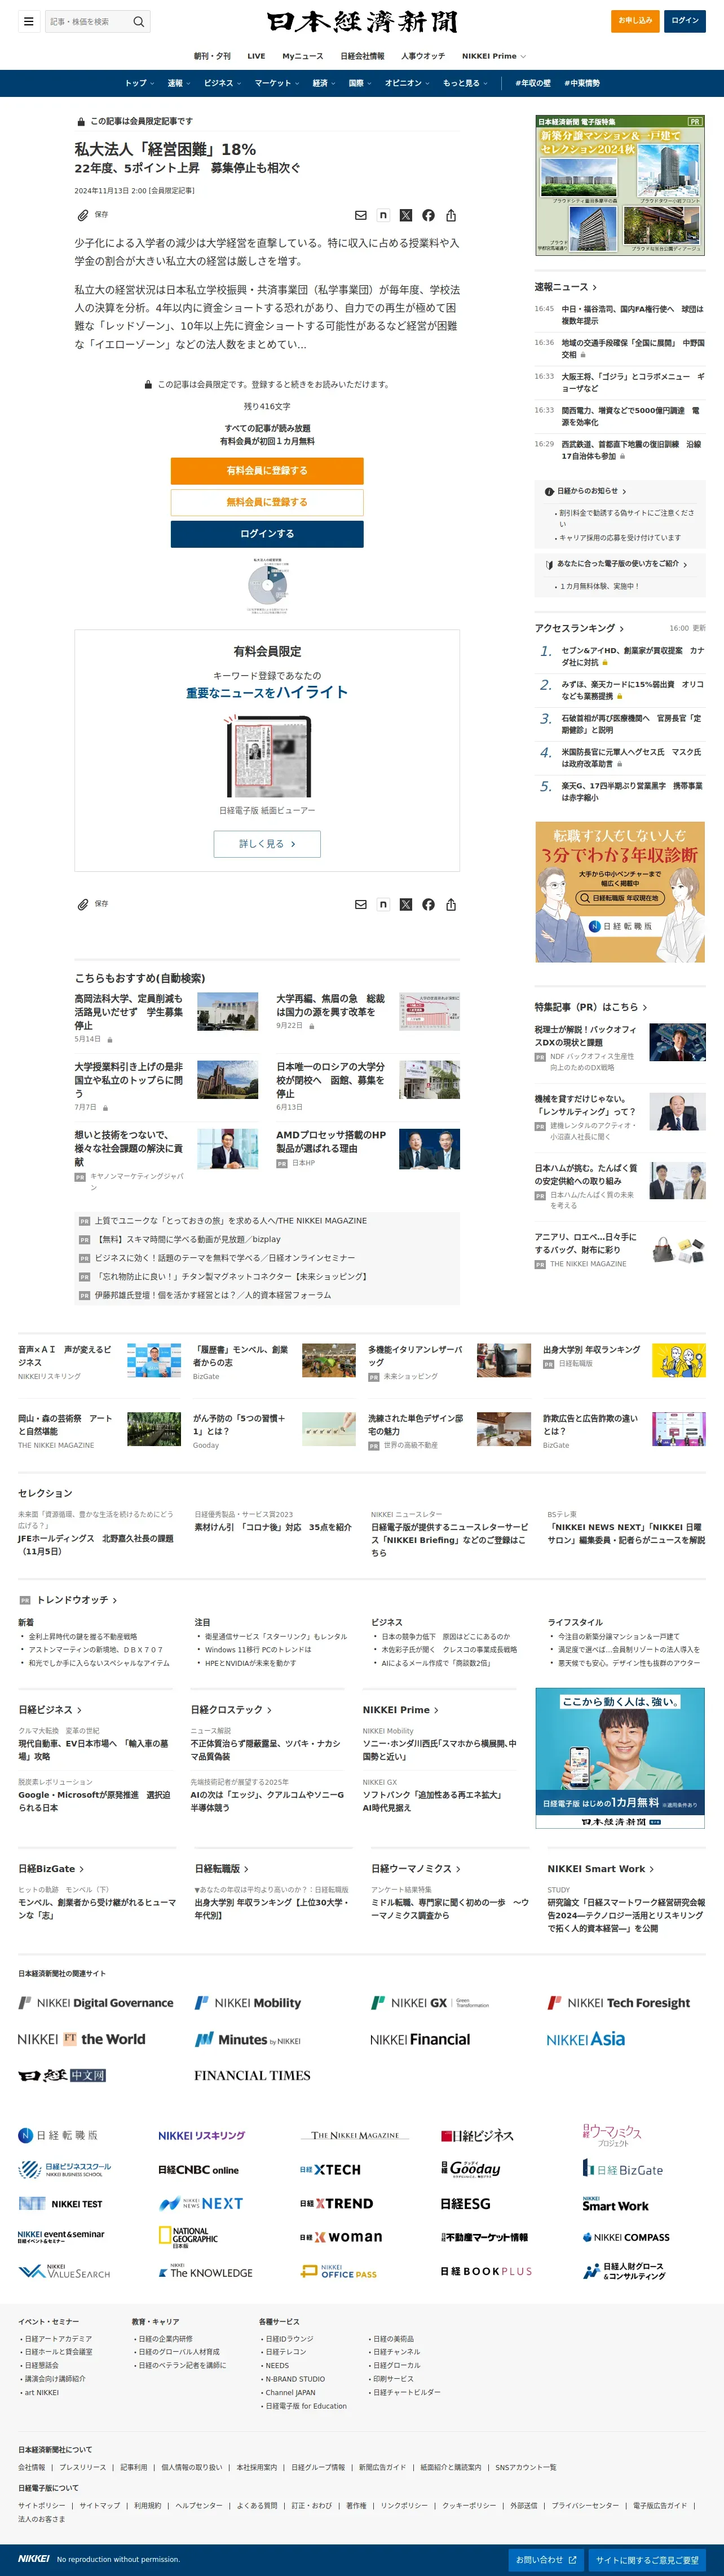The height and width of the screenshot is (2576, 724).
Task: Open the hamburger menu icon
Action: (28, 21)
